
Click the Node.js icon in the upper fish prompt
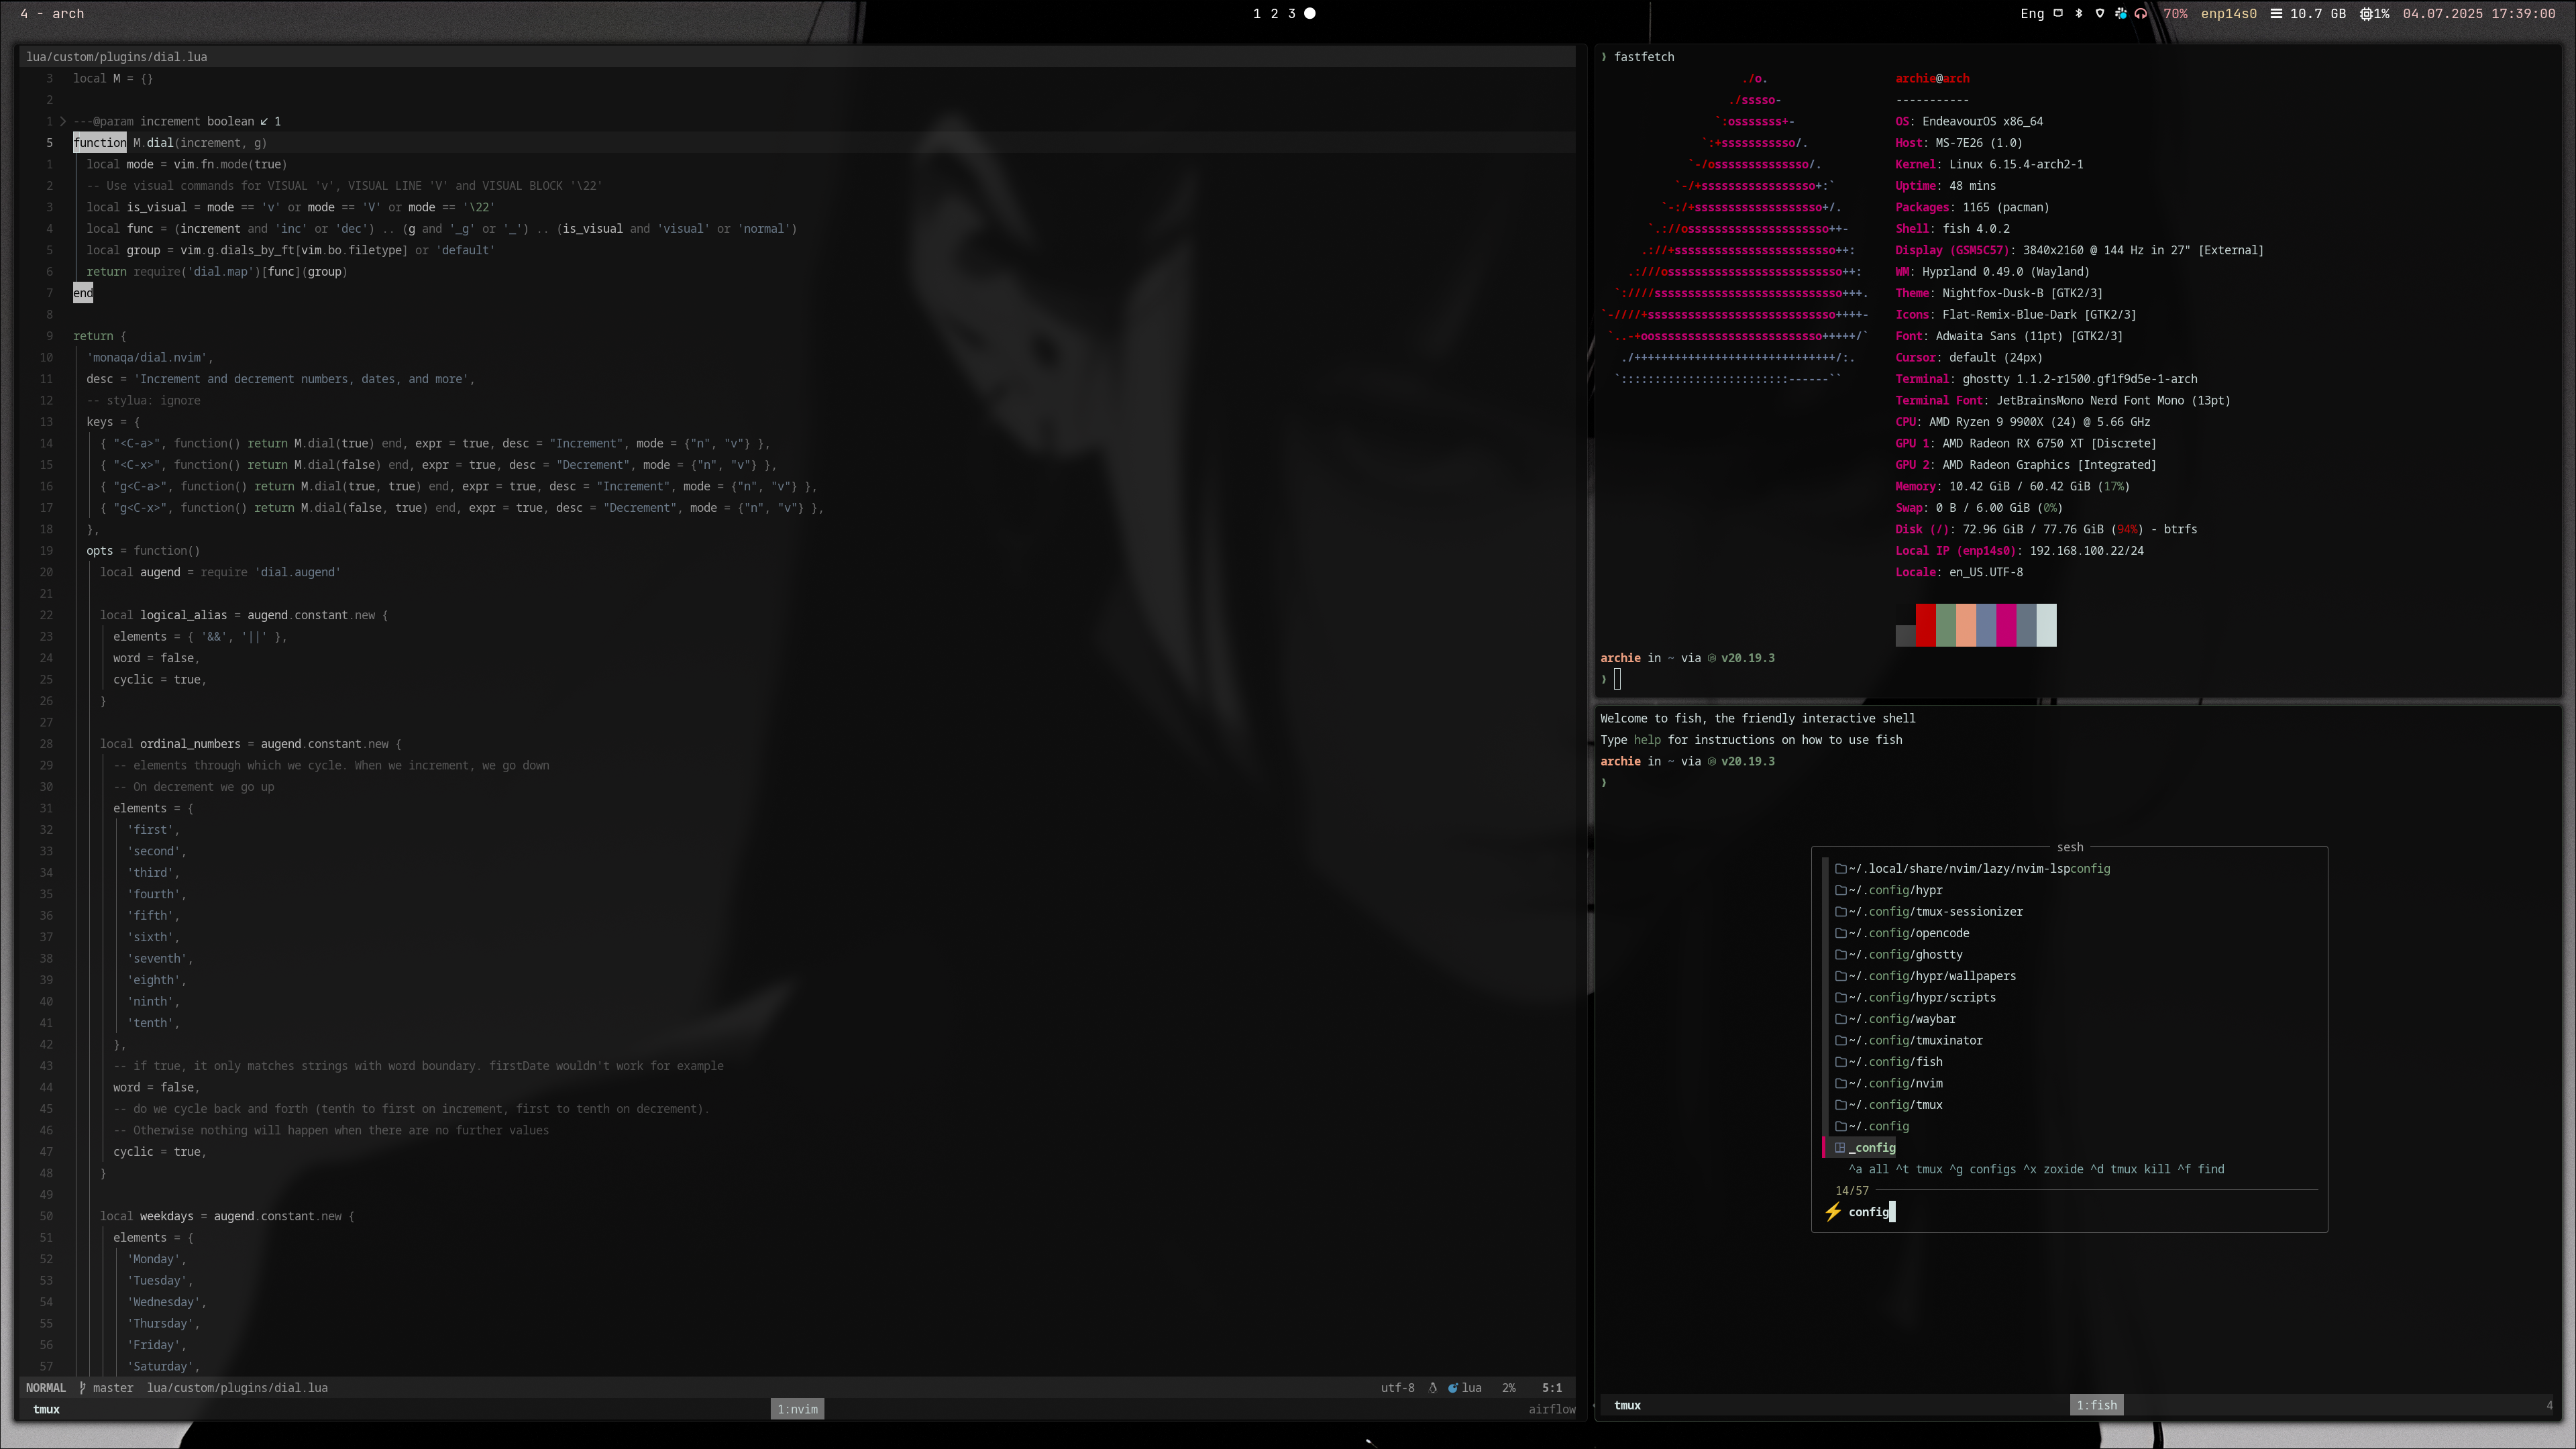(x=1712, y=658)
